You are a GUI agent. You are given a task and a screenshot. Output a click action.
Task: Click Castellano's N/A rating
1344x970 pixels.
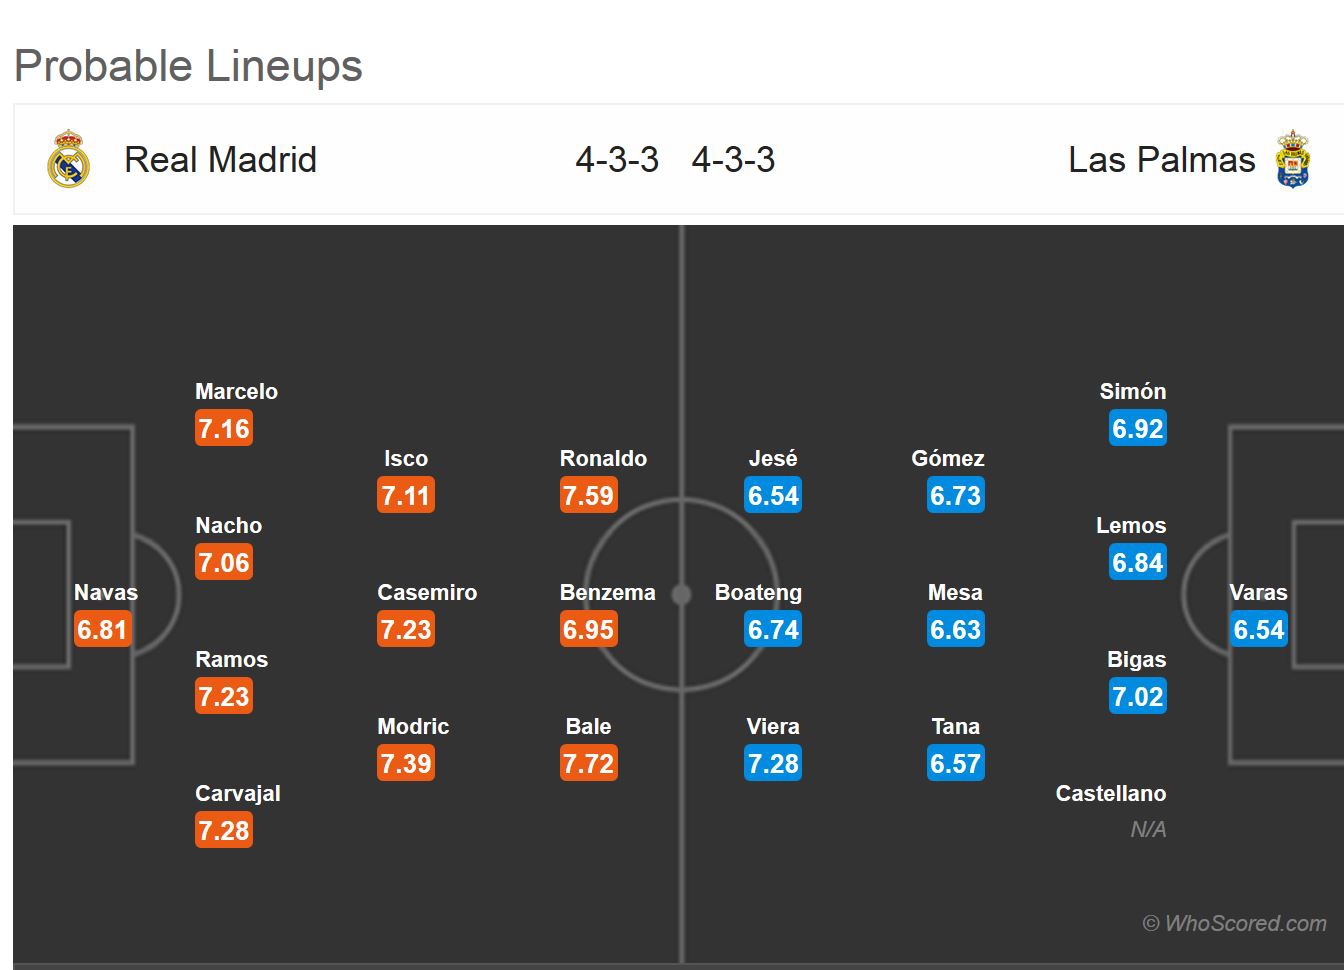(x=1148, y=830)
